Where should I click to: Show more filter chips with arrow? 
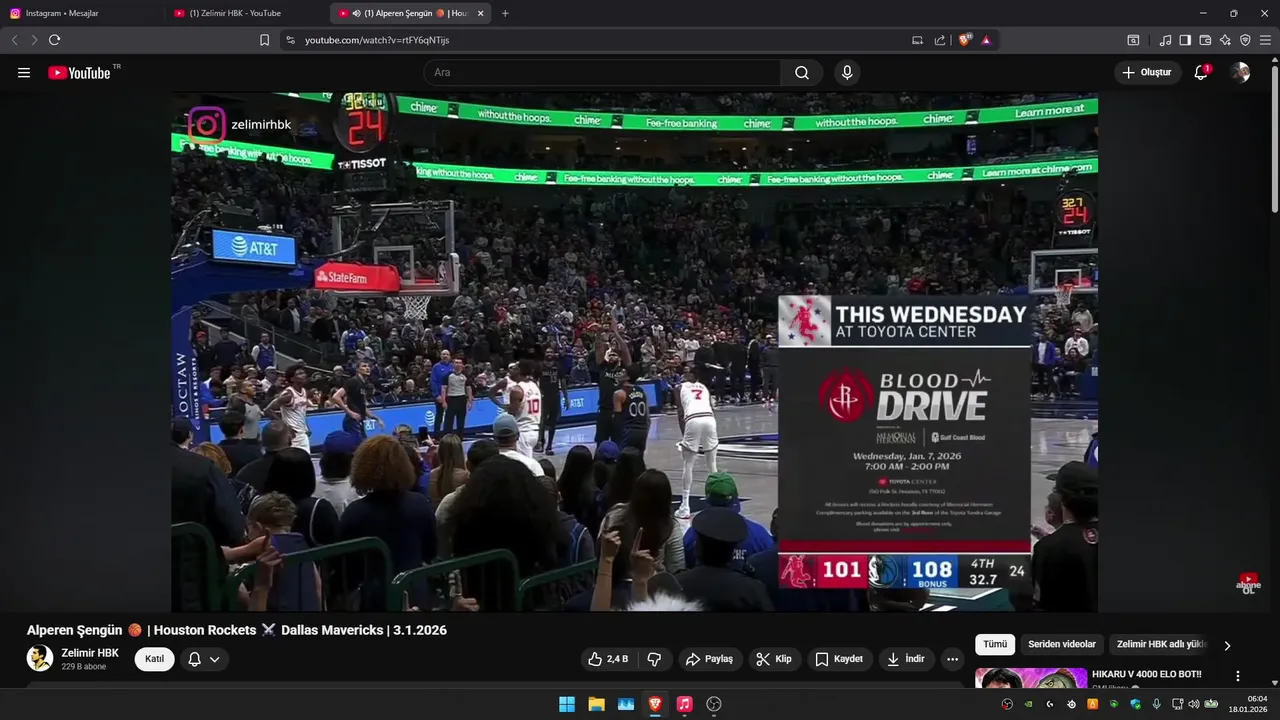1227,645
